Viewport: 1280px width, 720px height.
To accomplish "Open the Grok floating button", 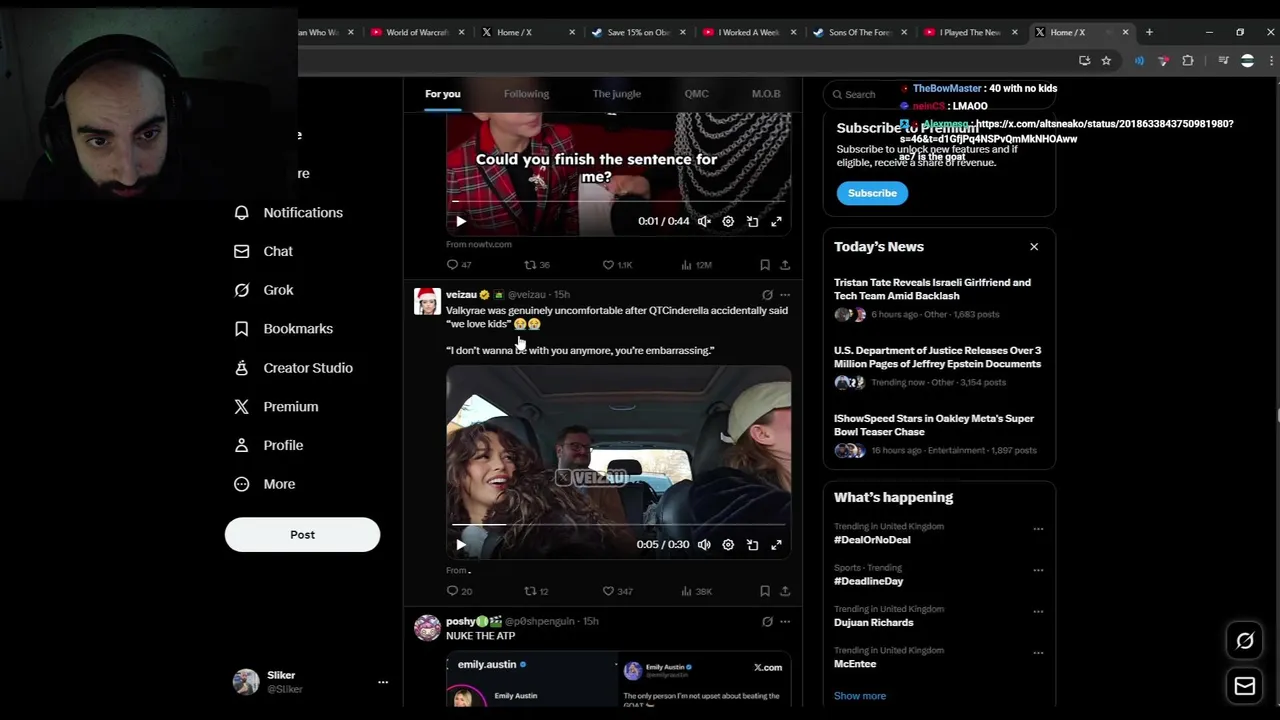I will tap(1245, 641).
